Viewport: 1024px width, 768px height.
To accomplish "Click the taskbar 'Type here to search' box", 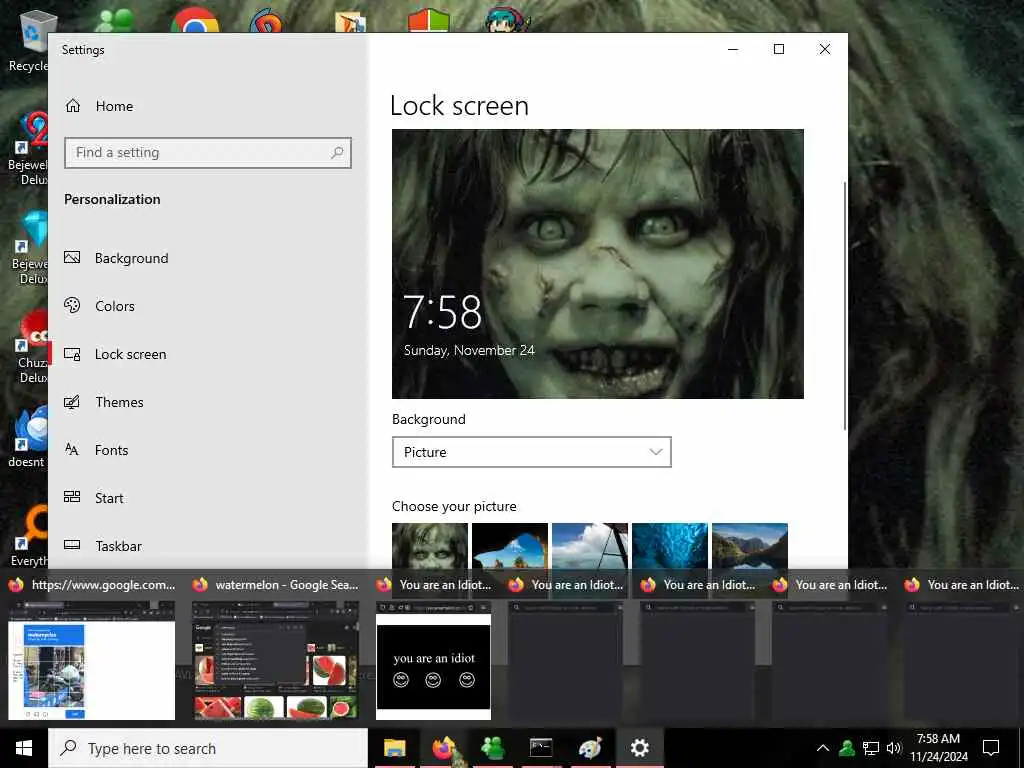I will [x=208, y=748].
